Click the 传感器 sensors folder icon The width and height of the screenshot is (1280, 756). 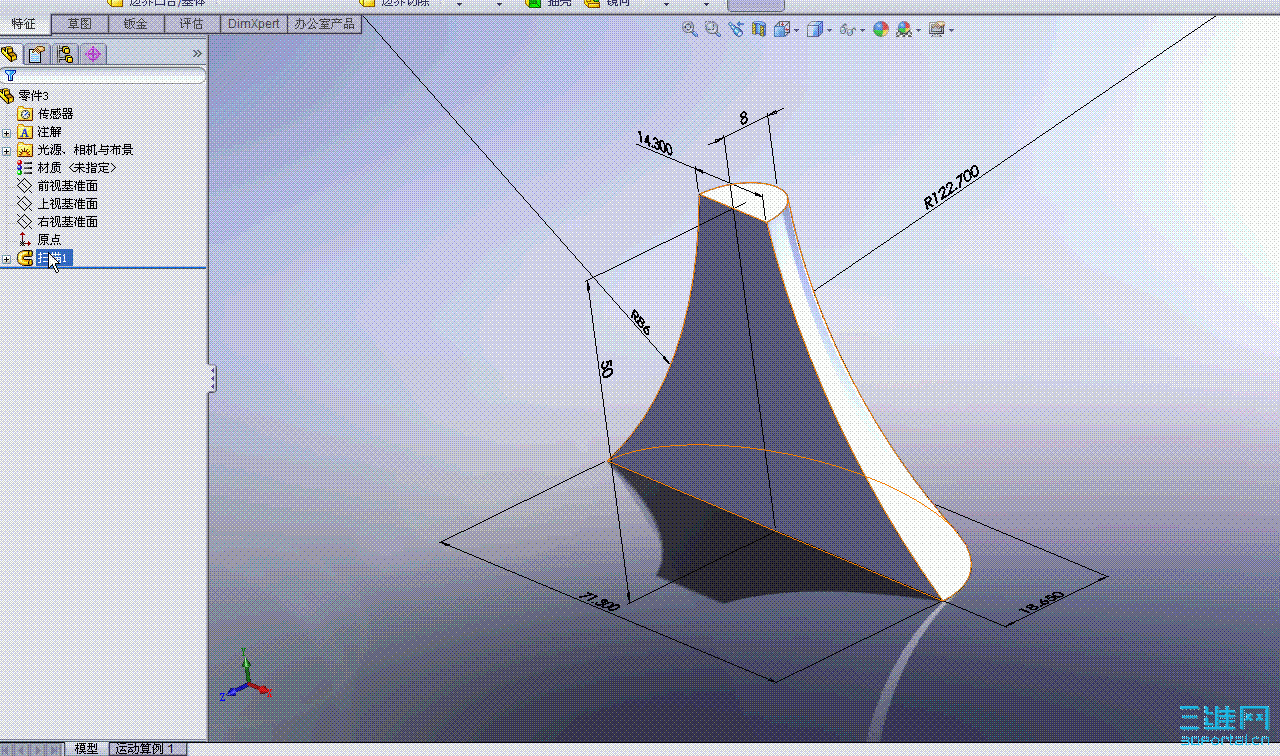pyautogui.click(x=26, y=114)
